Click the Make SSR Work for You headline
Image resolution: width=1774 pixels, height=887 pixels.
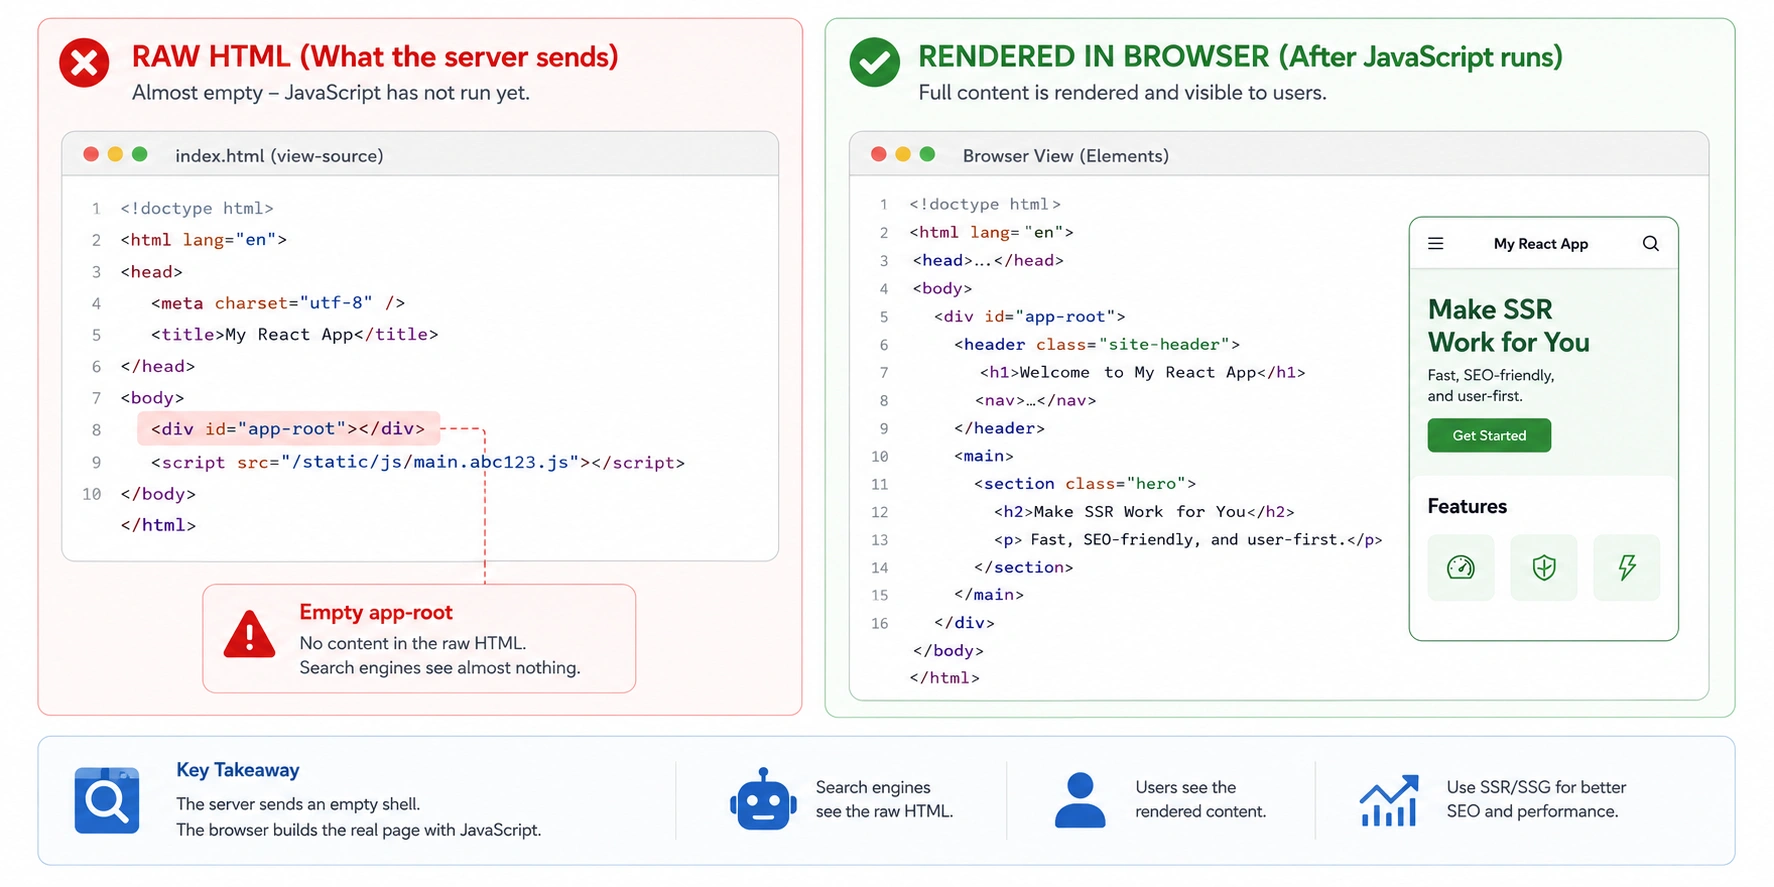coord(1508,326)
